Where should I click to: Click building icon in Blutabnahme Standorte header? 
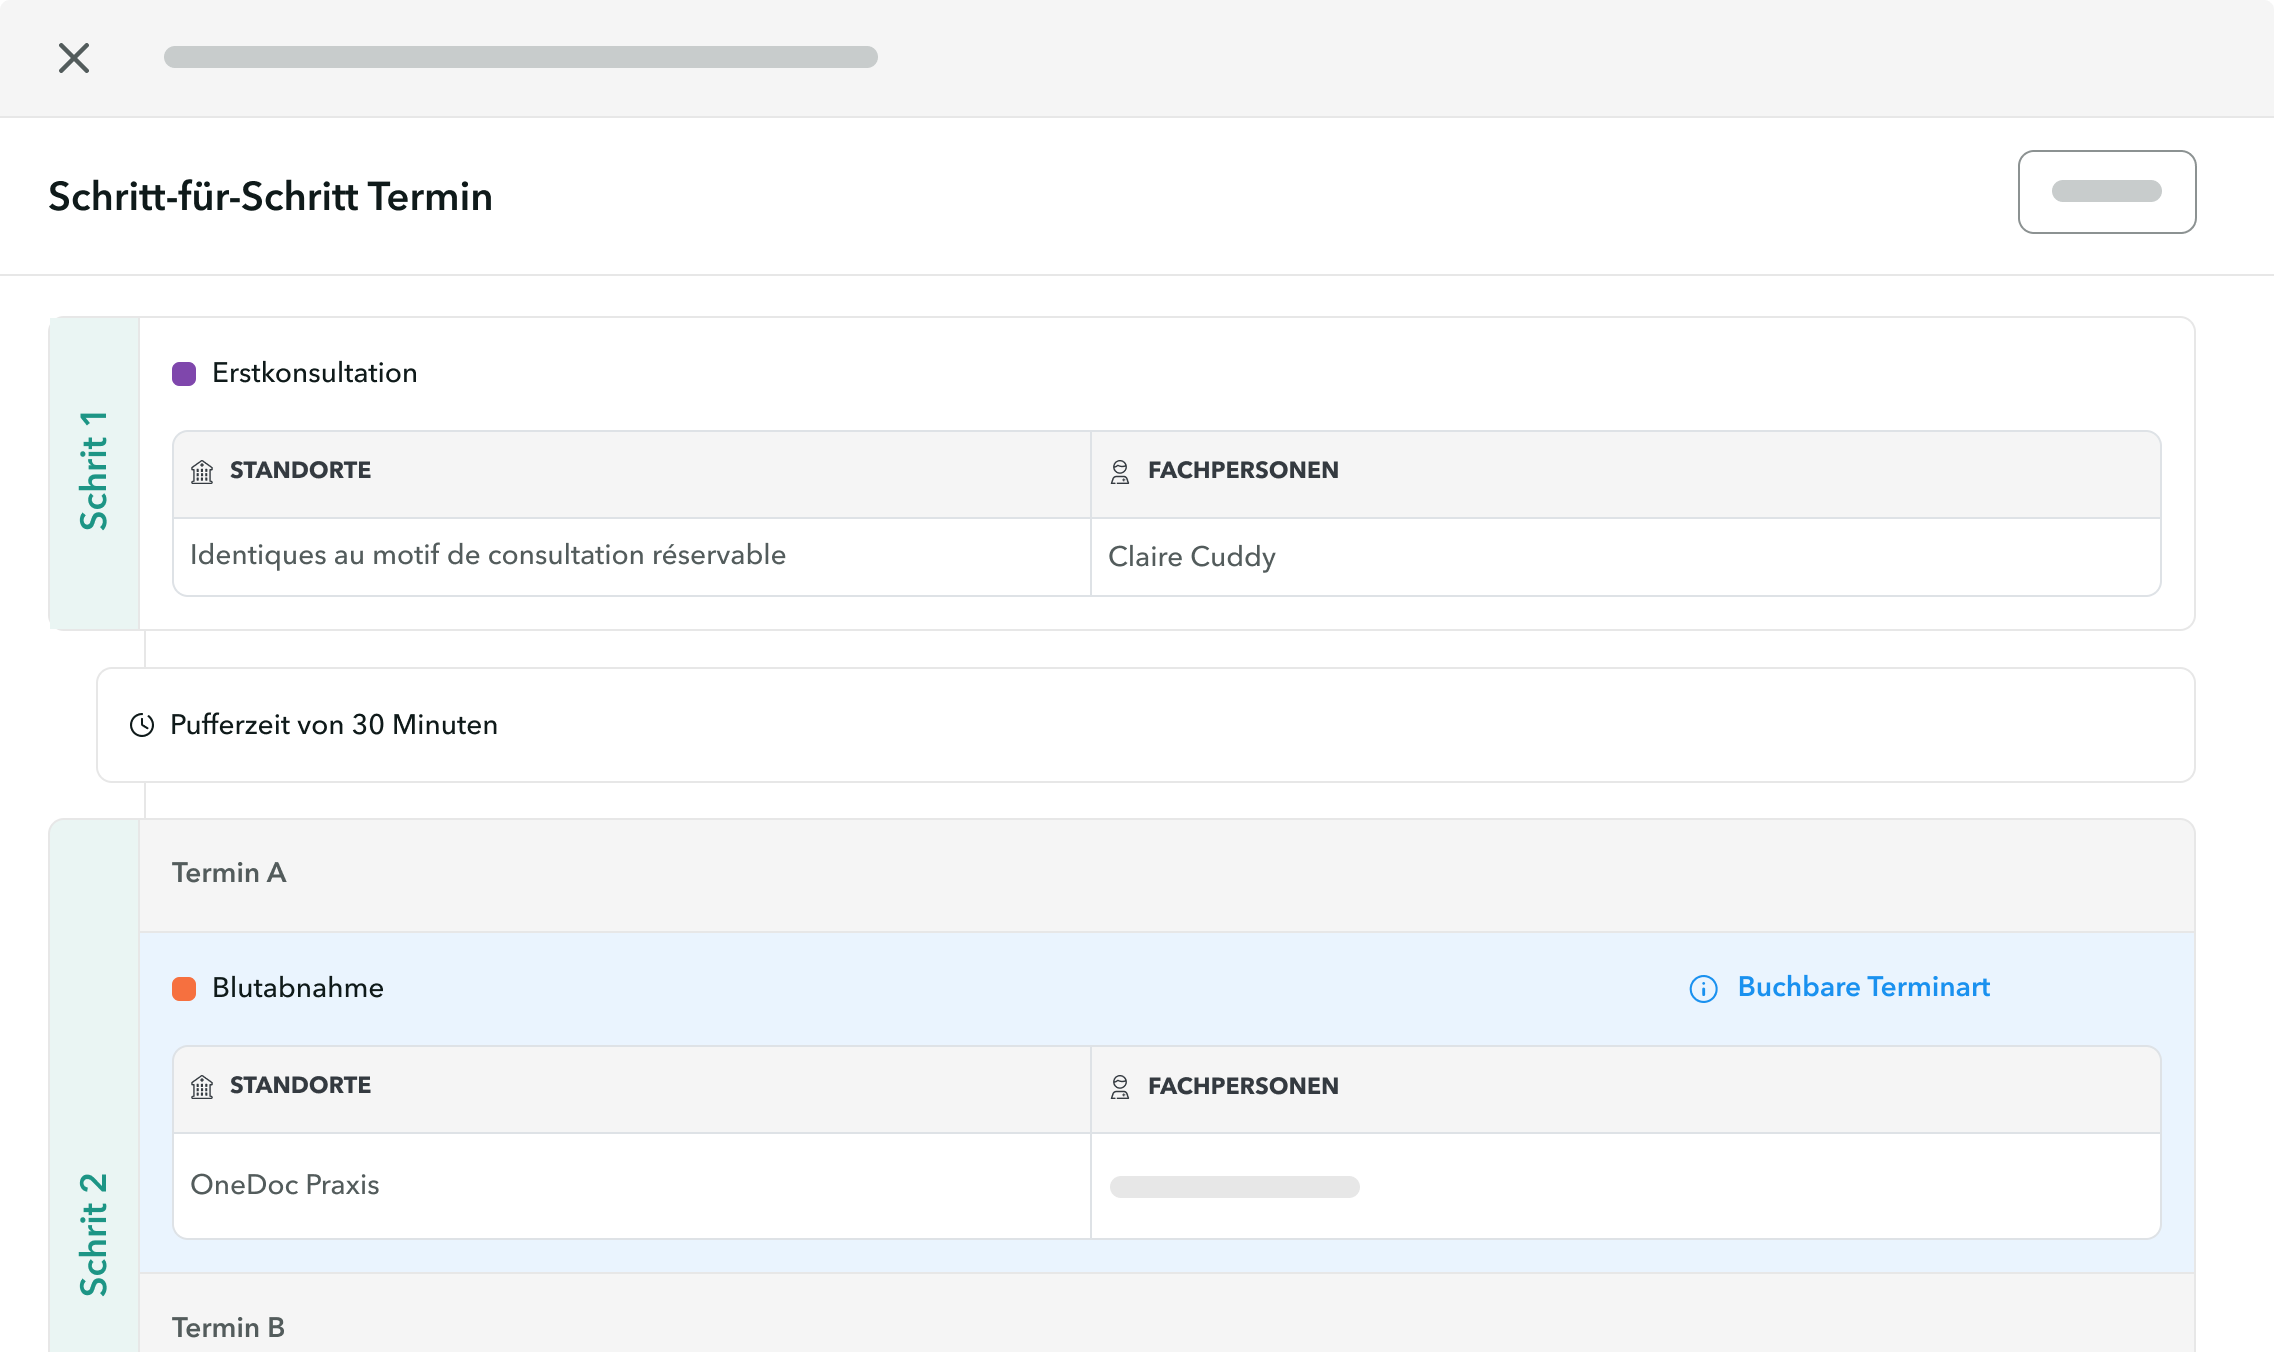coord(202,1087)
